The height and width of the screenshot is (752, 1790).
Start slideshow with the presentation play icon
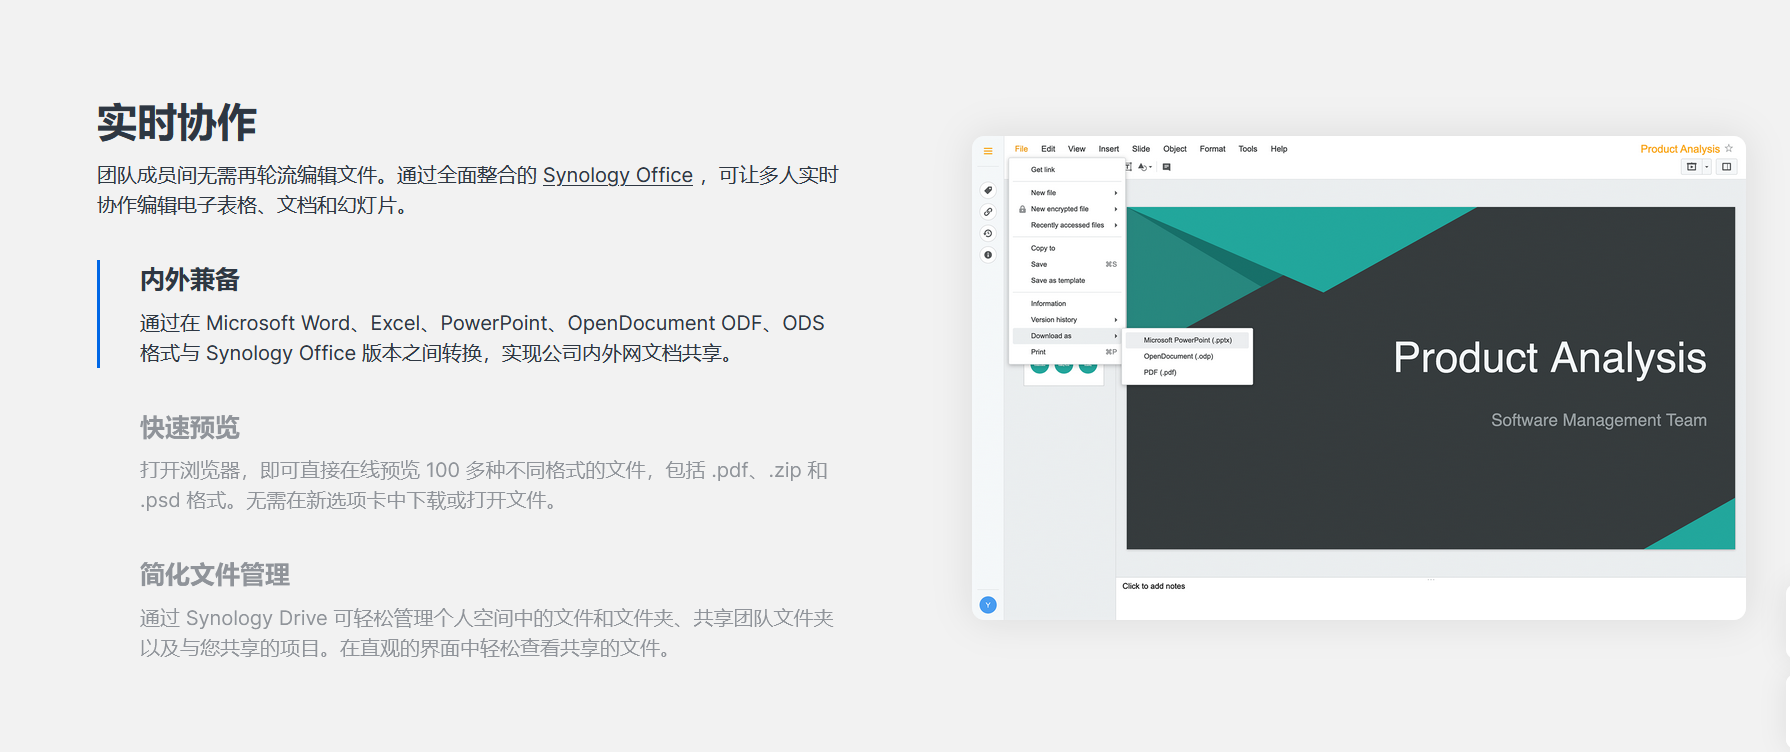1691,167
